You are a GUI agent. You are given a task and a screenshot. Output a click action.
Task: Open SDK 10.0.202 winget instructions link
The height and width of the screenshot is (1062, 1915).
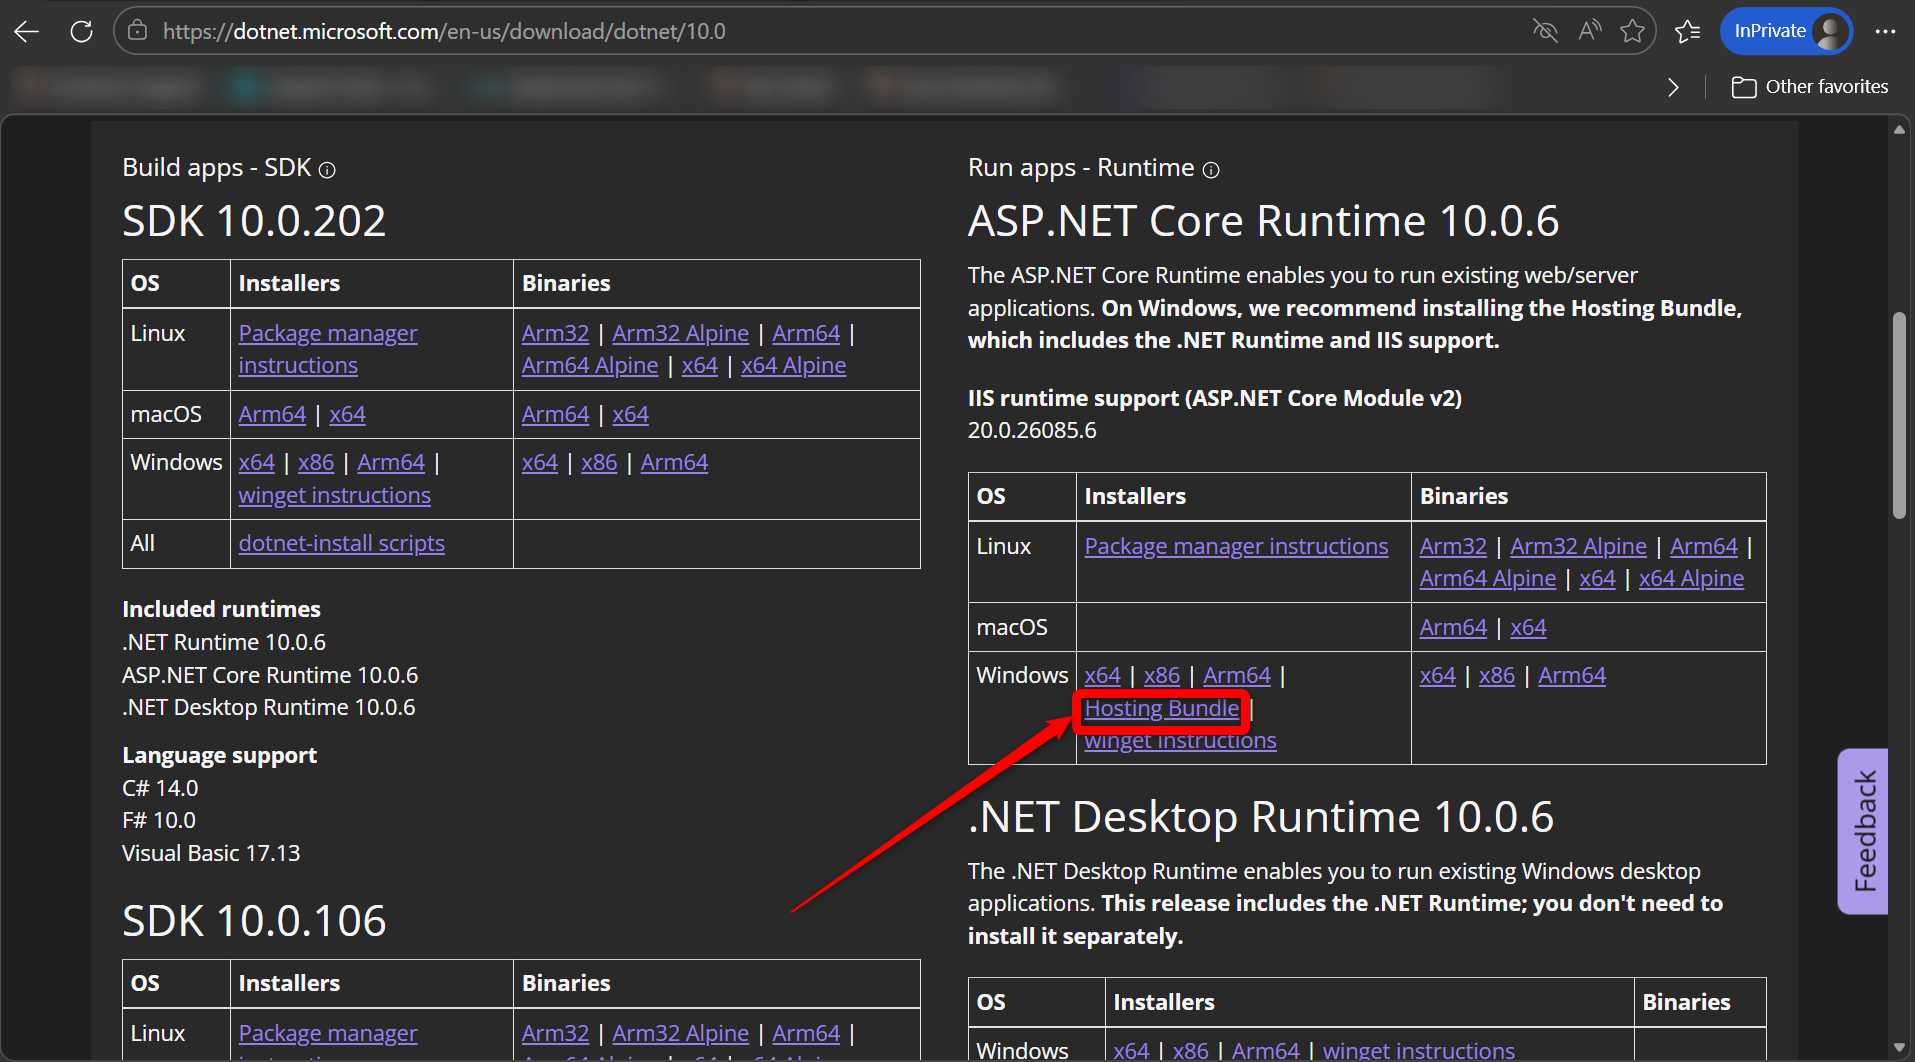click(x=334, y=496)
